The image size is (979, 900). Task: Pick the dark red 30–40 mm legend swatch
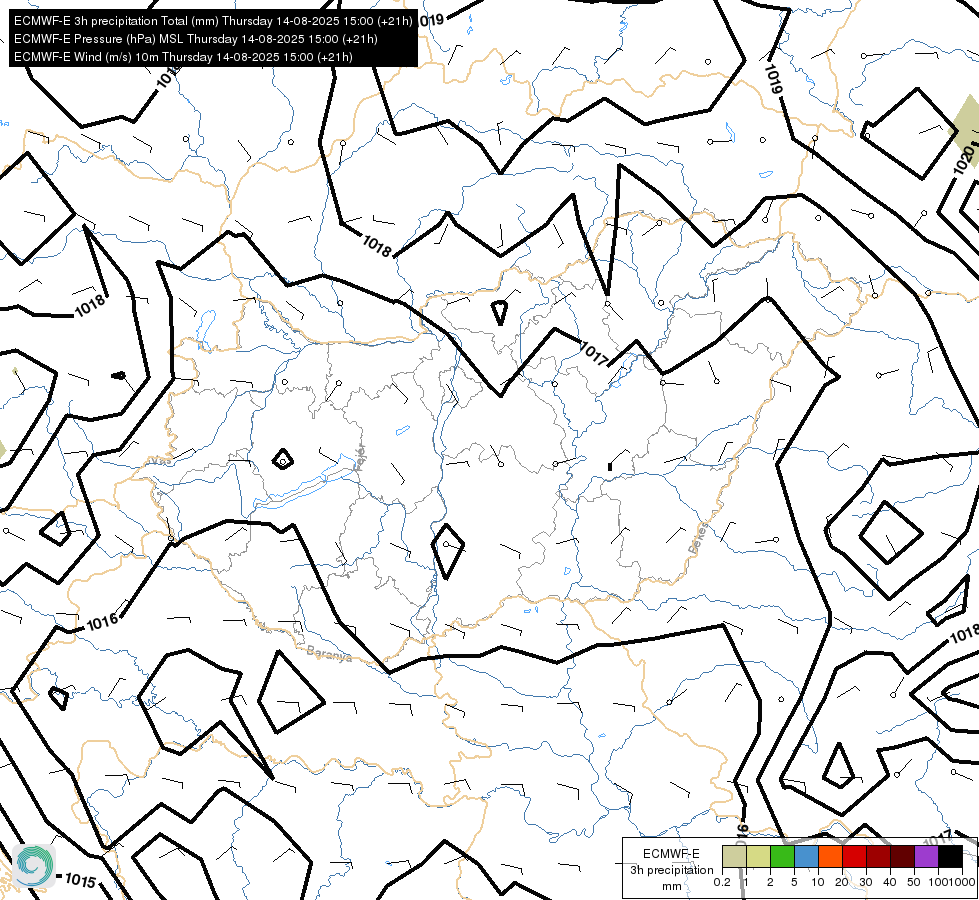[x=878, y=857]
